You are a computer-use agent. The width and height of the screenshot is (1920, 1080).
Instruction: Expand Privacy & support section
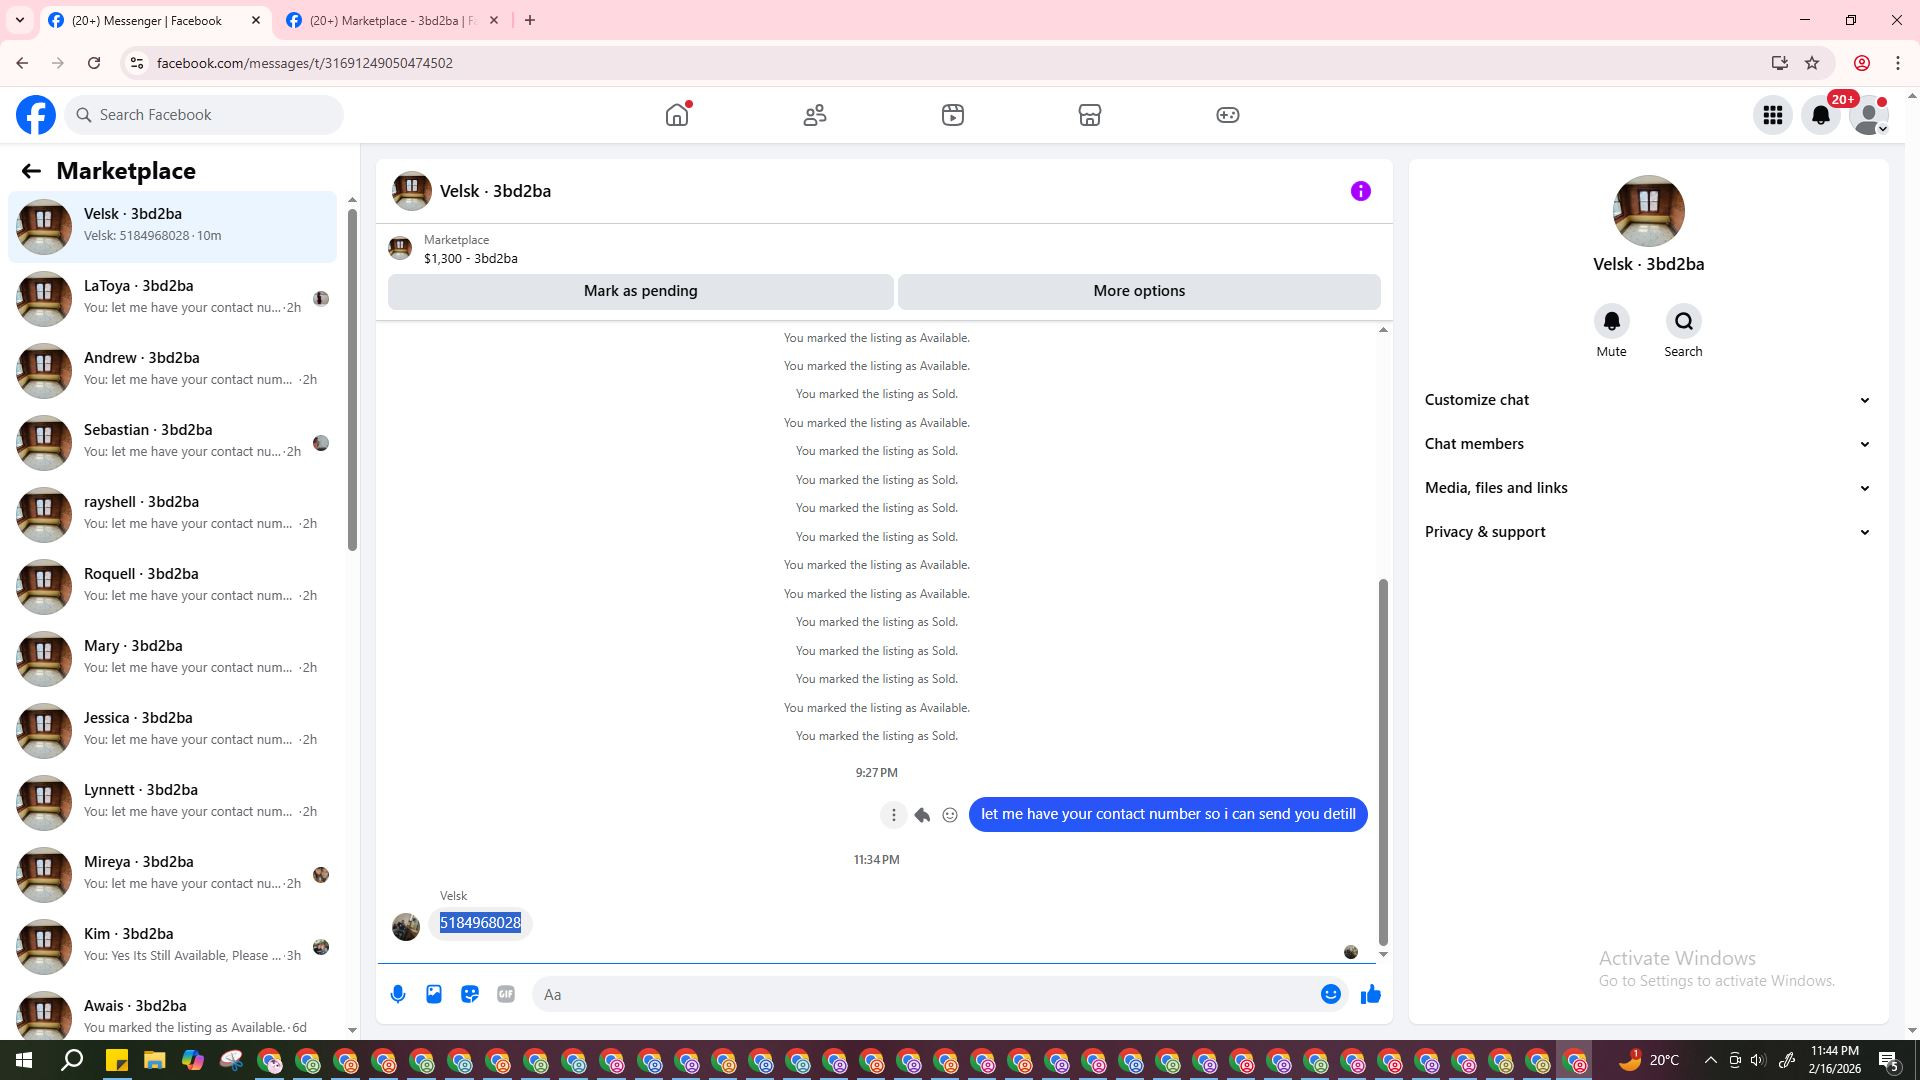[1647, 532]
